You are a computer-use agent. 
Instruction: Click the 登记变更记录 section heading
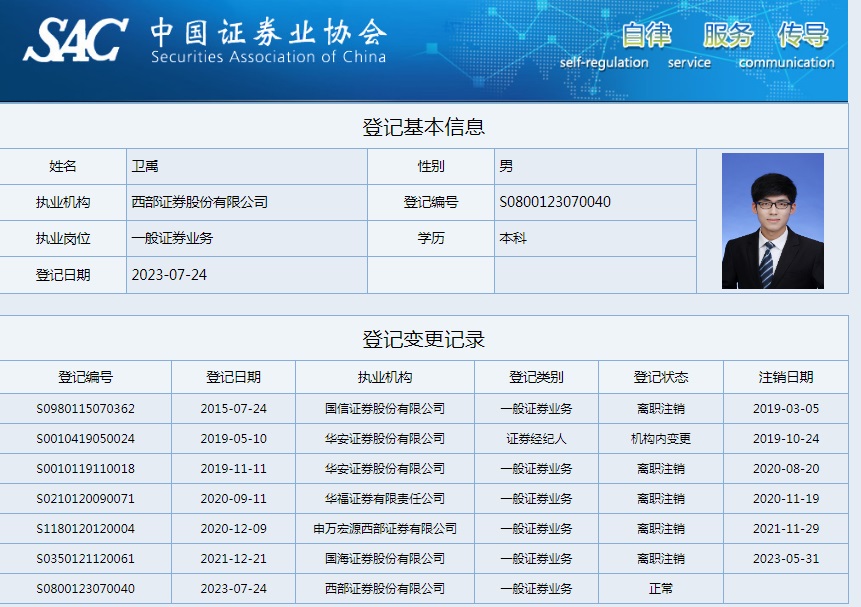tap(423, 339)
